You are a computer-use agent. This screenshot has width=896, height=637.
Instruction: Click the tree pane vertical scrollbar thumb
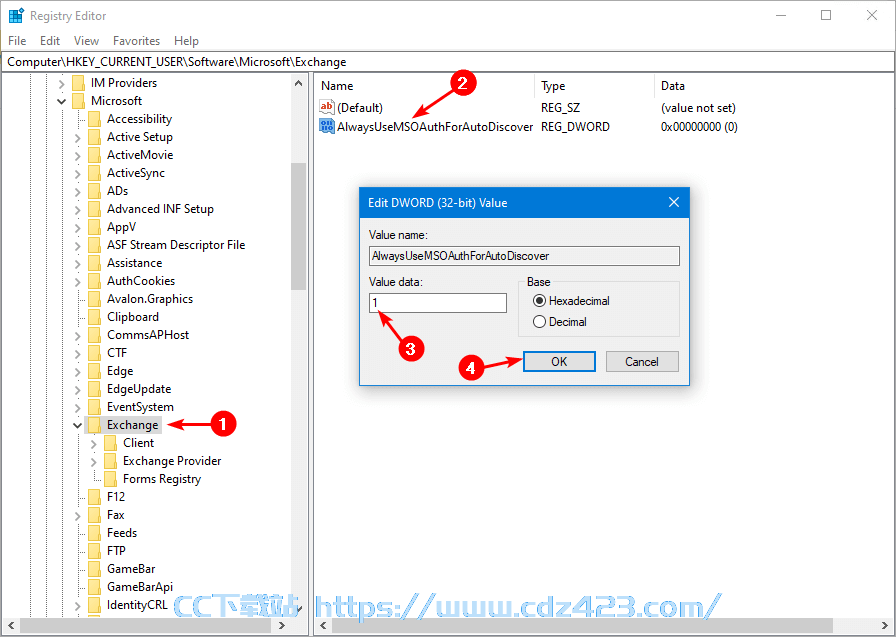coord(298,227)
